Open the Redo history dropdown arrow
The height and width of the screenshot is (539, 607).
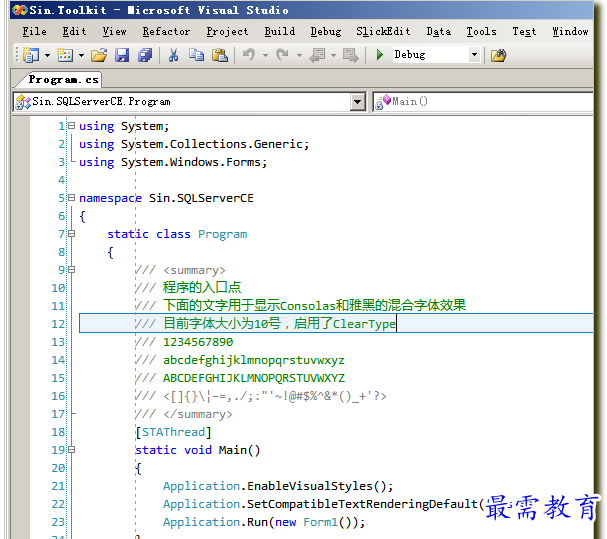(x=299, y=55)
